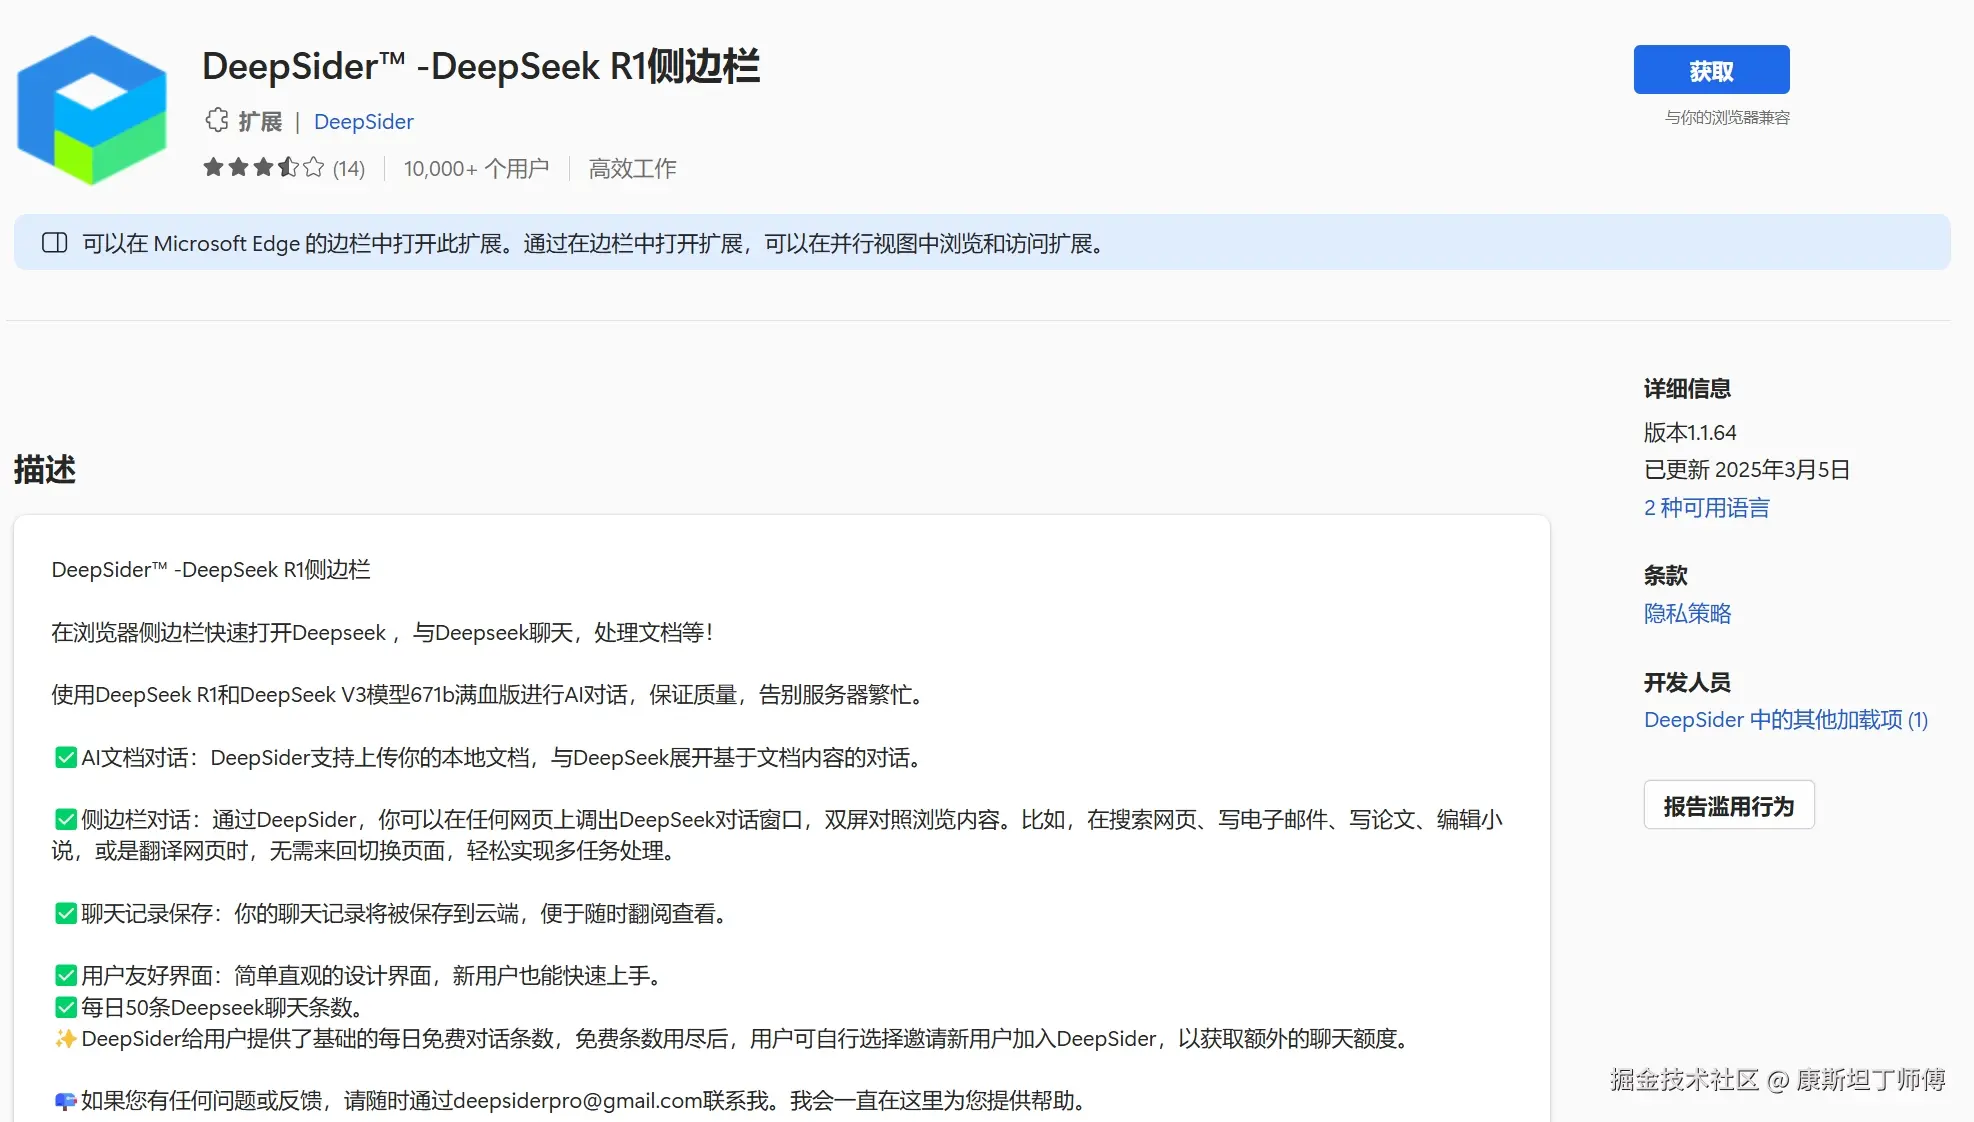The width and height of the screenshot is (1974, 1122).
Task: Click the first star in the rating
Action: coord(214,167)
